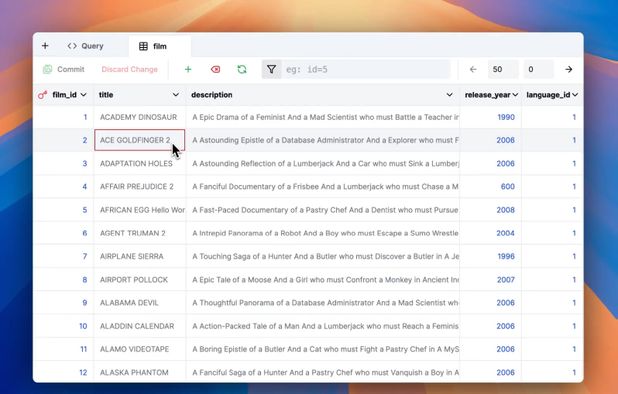Click the red delete row icon

pos(215,69)
